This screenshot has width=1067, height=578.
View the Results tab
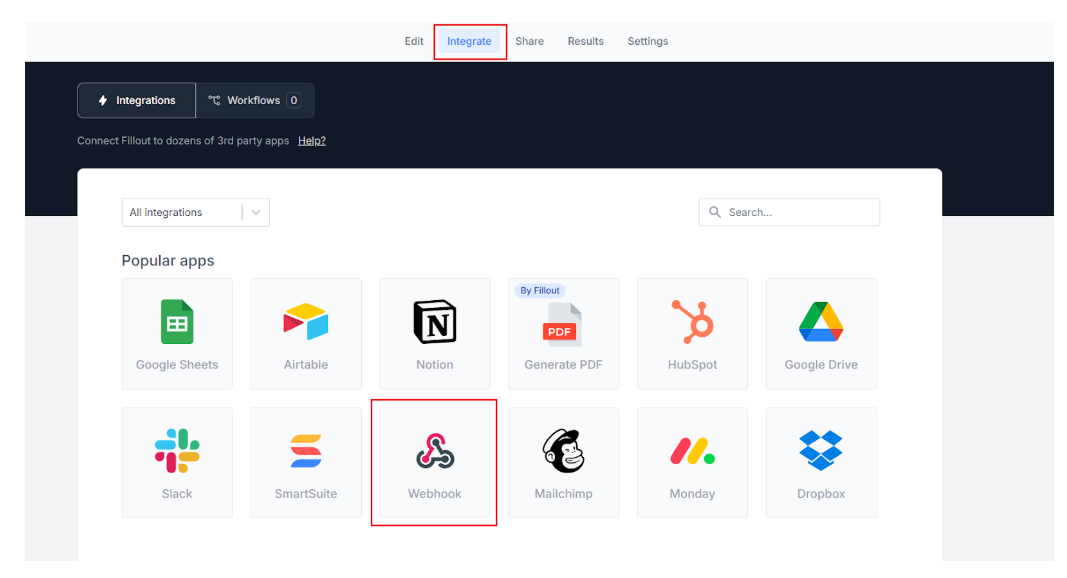pyautogui.click(x=585, y=41)
